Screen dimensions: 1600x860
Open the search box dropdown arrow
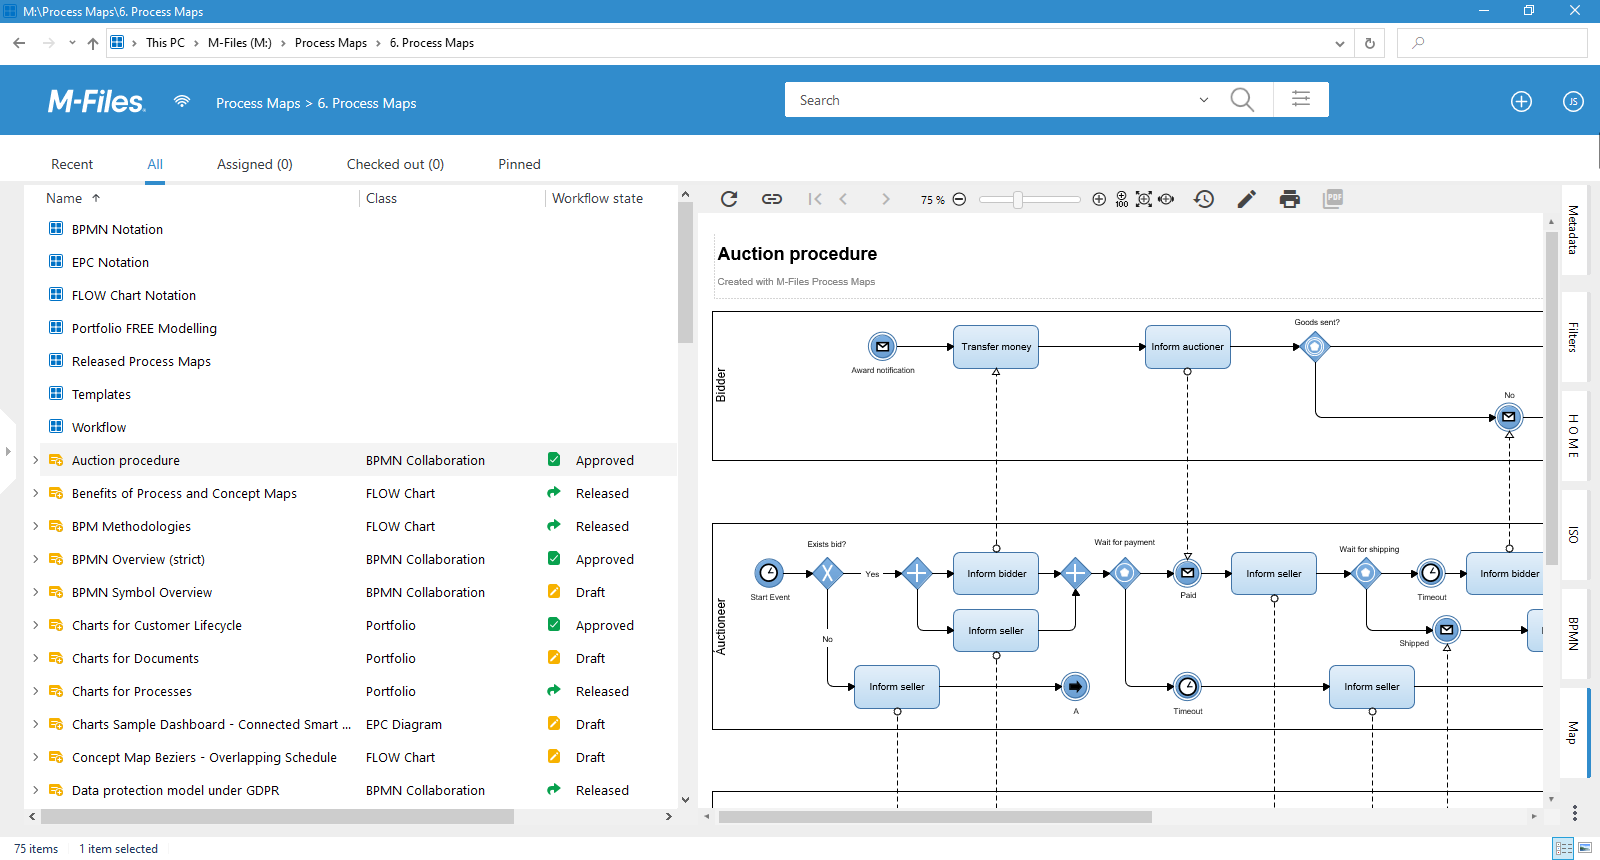coord(1203,100)
